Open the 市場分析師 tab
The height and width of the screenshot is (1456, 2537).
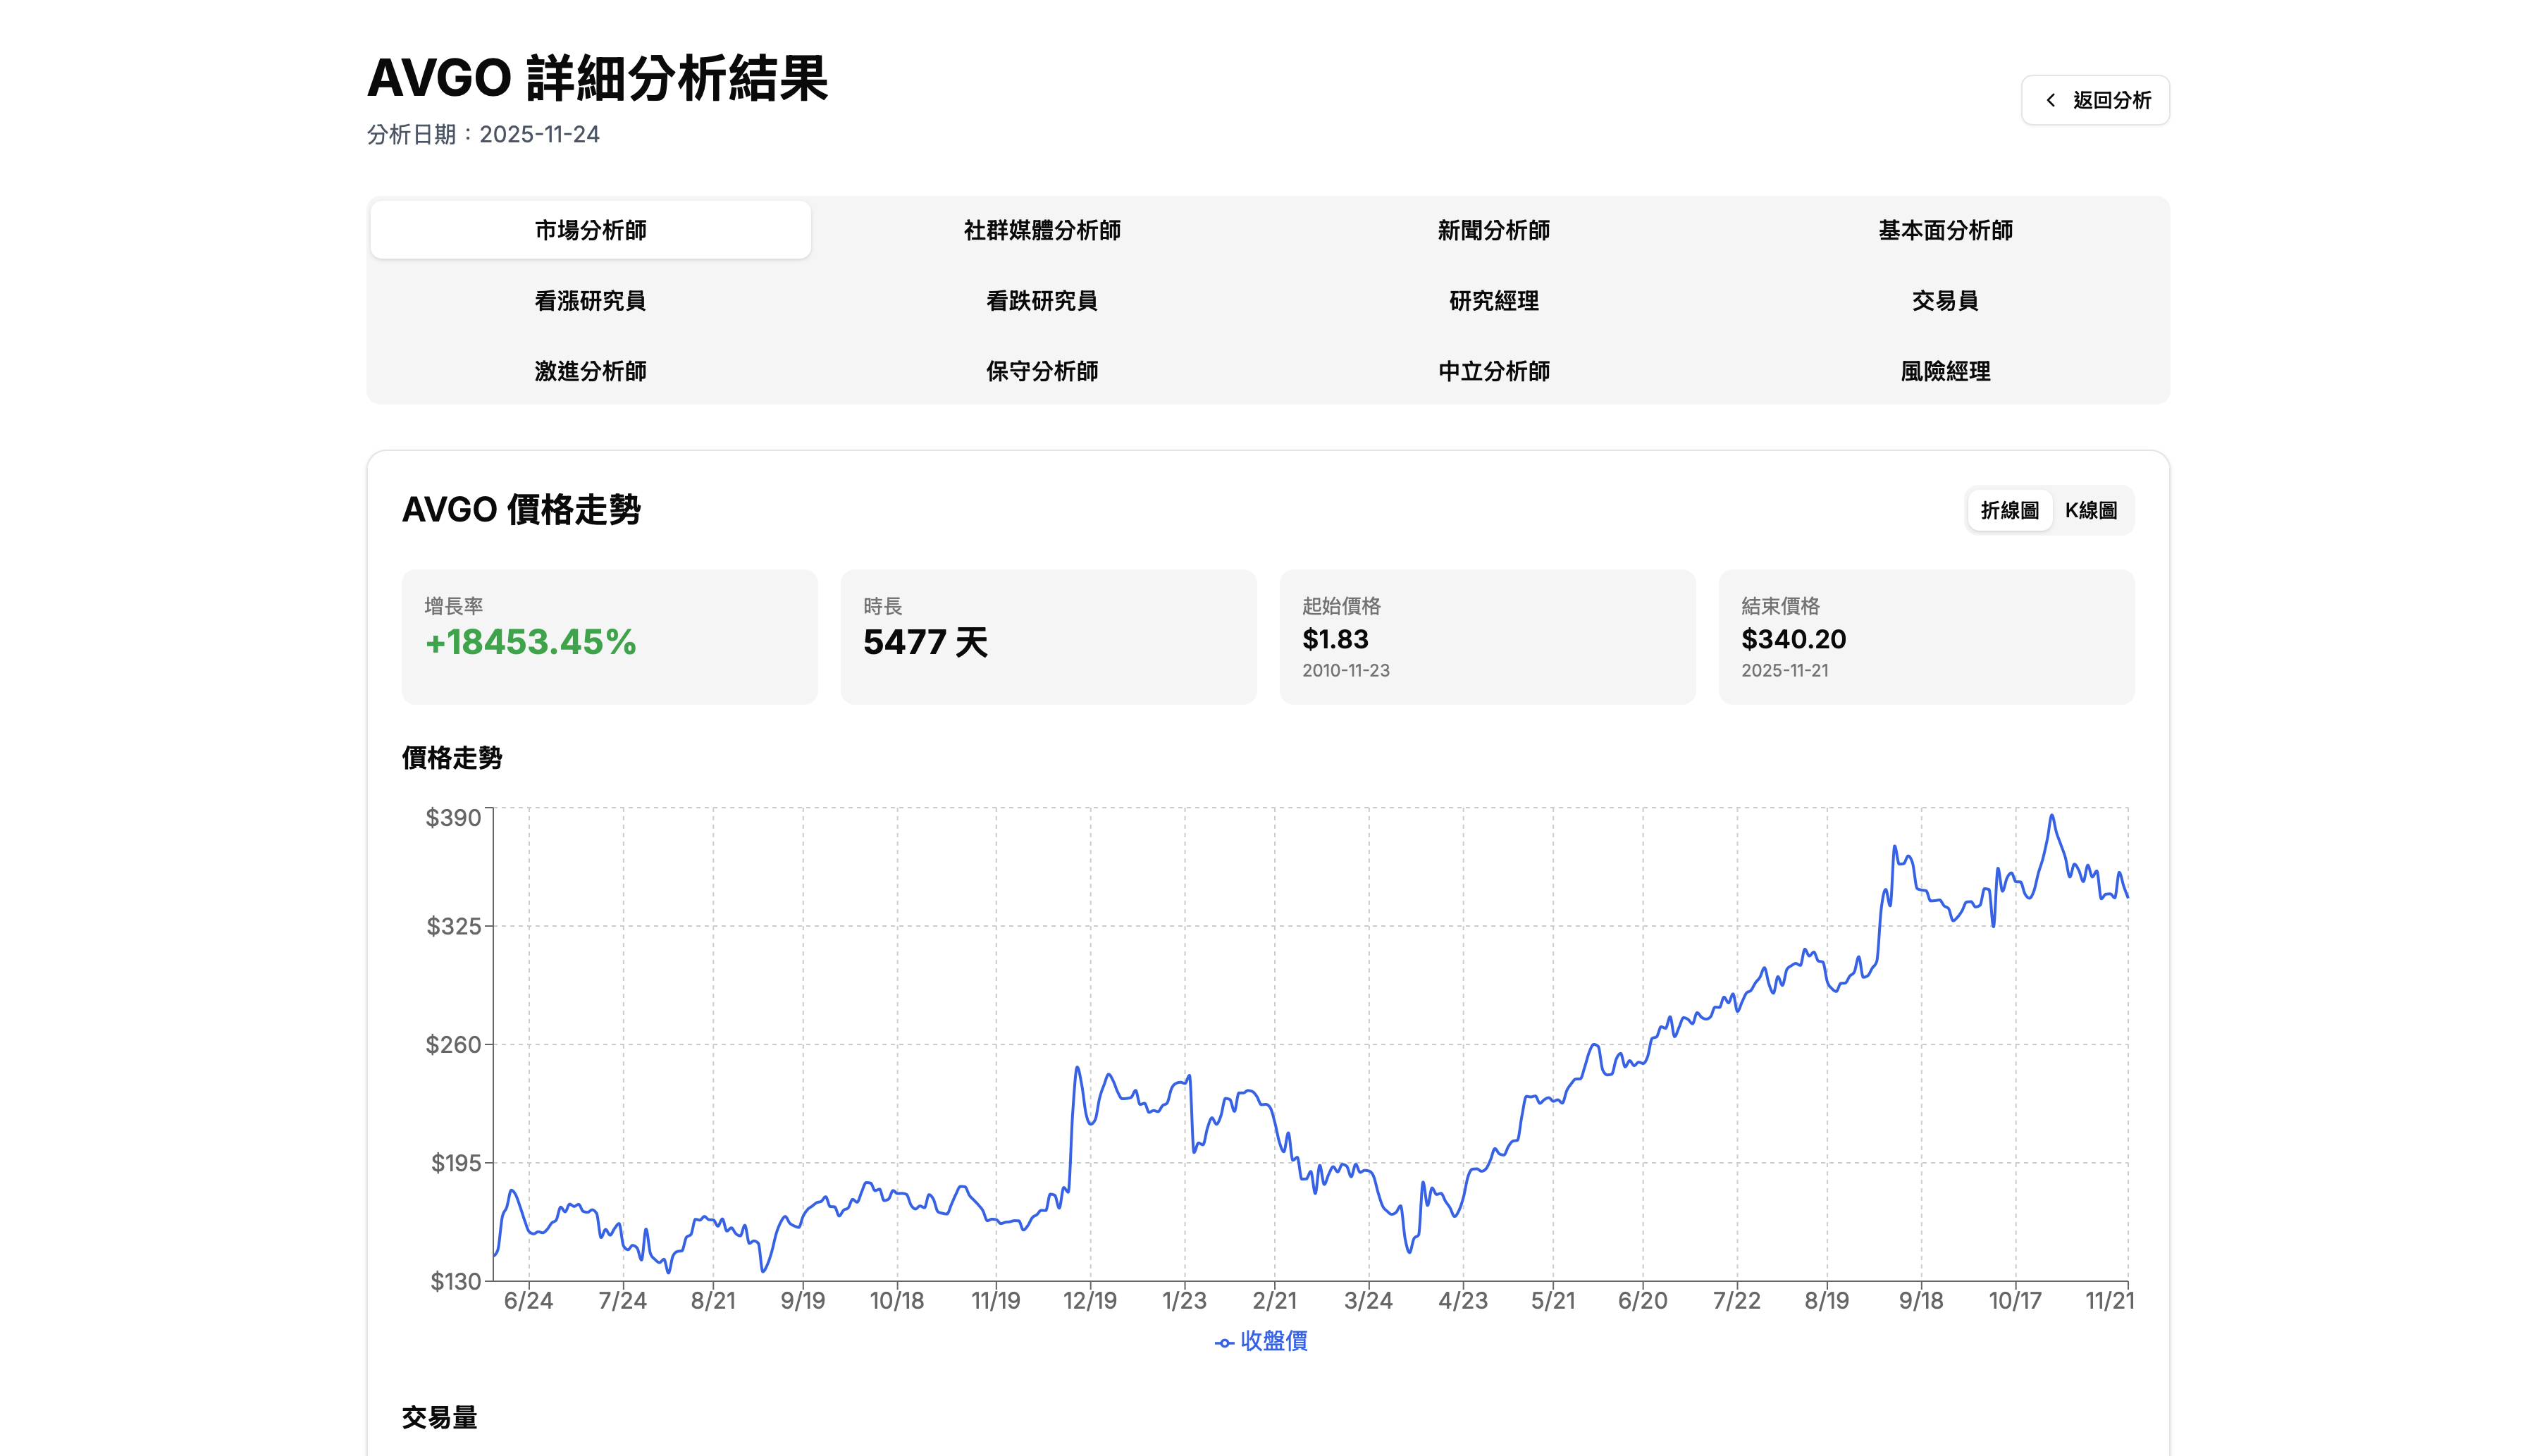590,230
